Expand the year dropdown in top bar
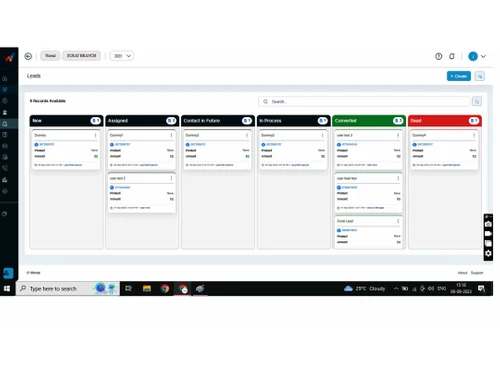This screenshot has width=500, height=375. [122, 56]
